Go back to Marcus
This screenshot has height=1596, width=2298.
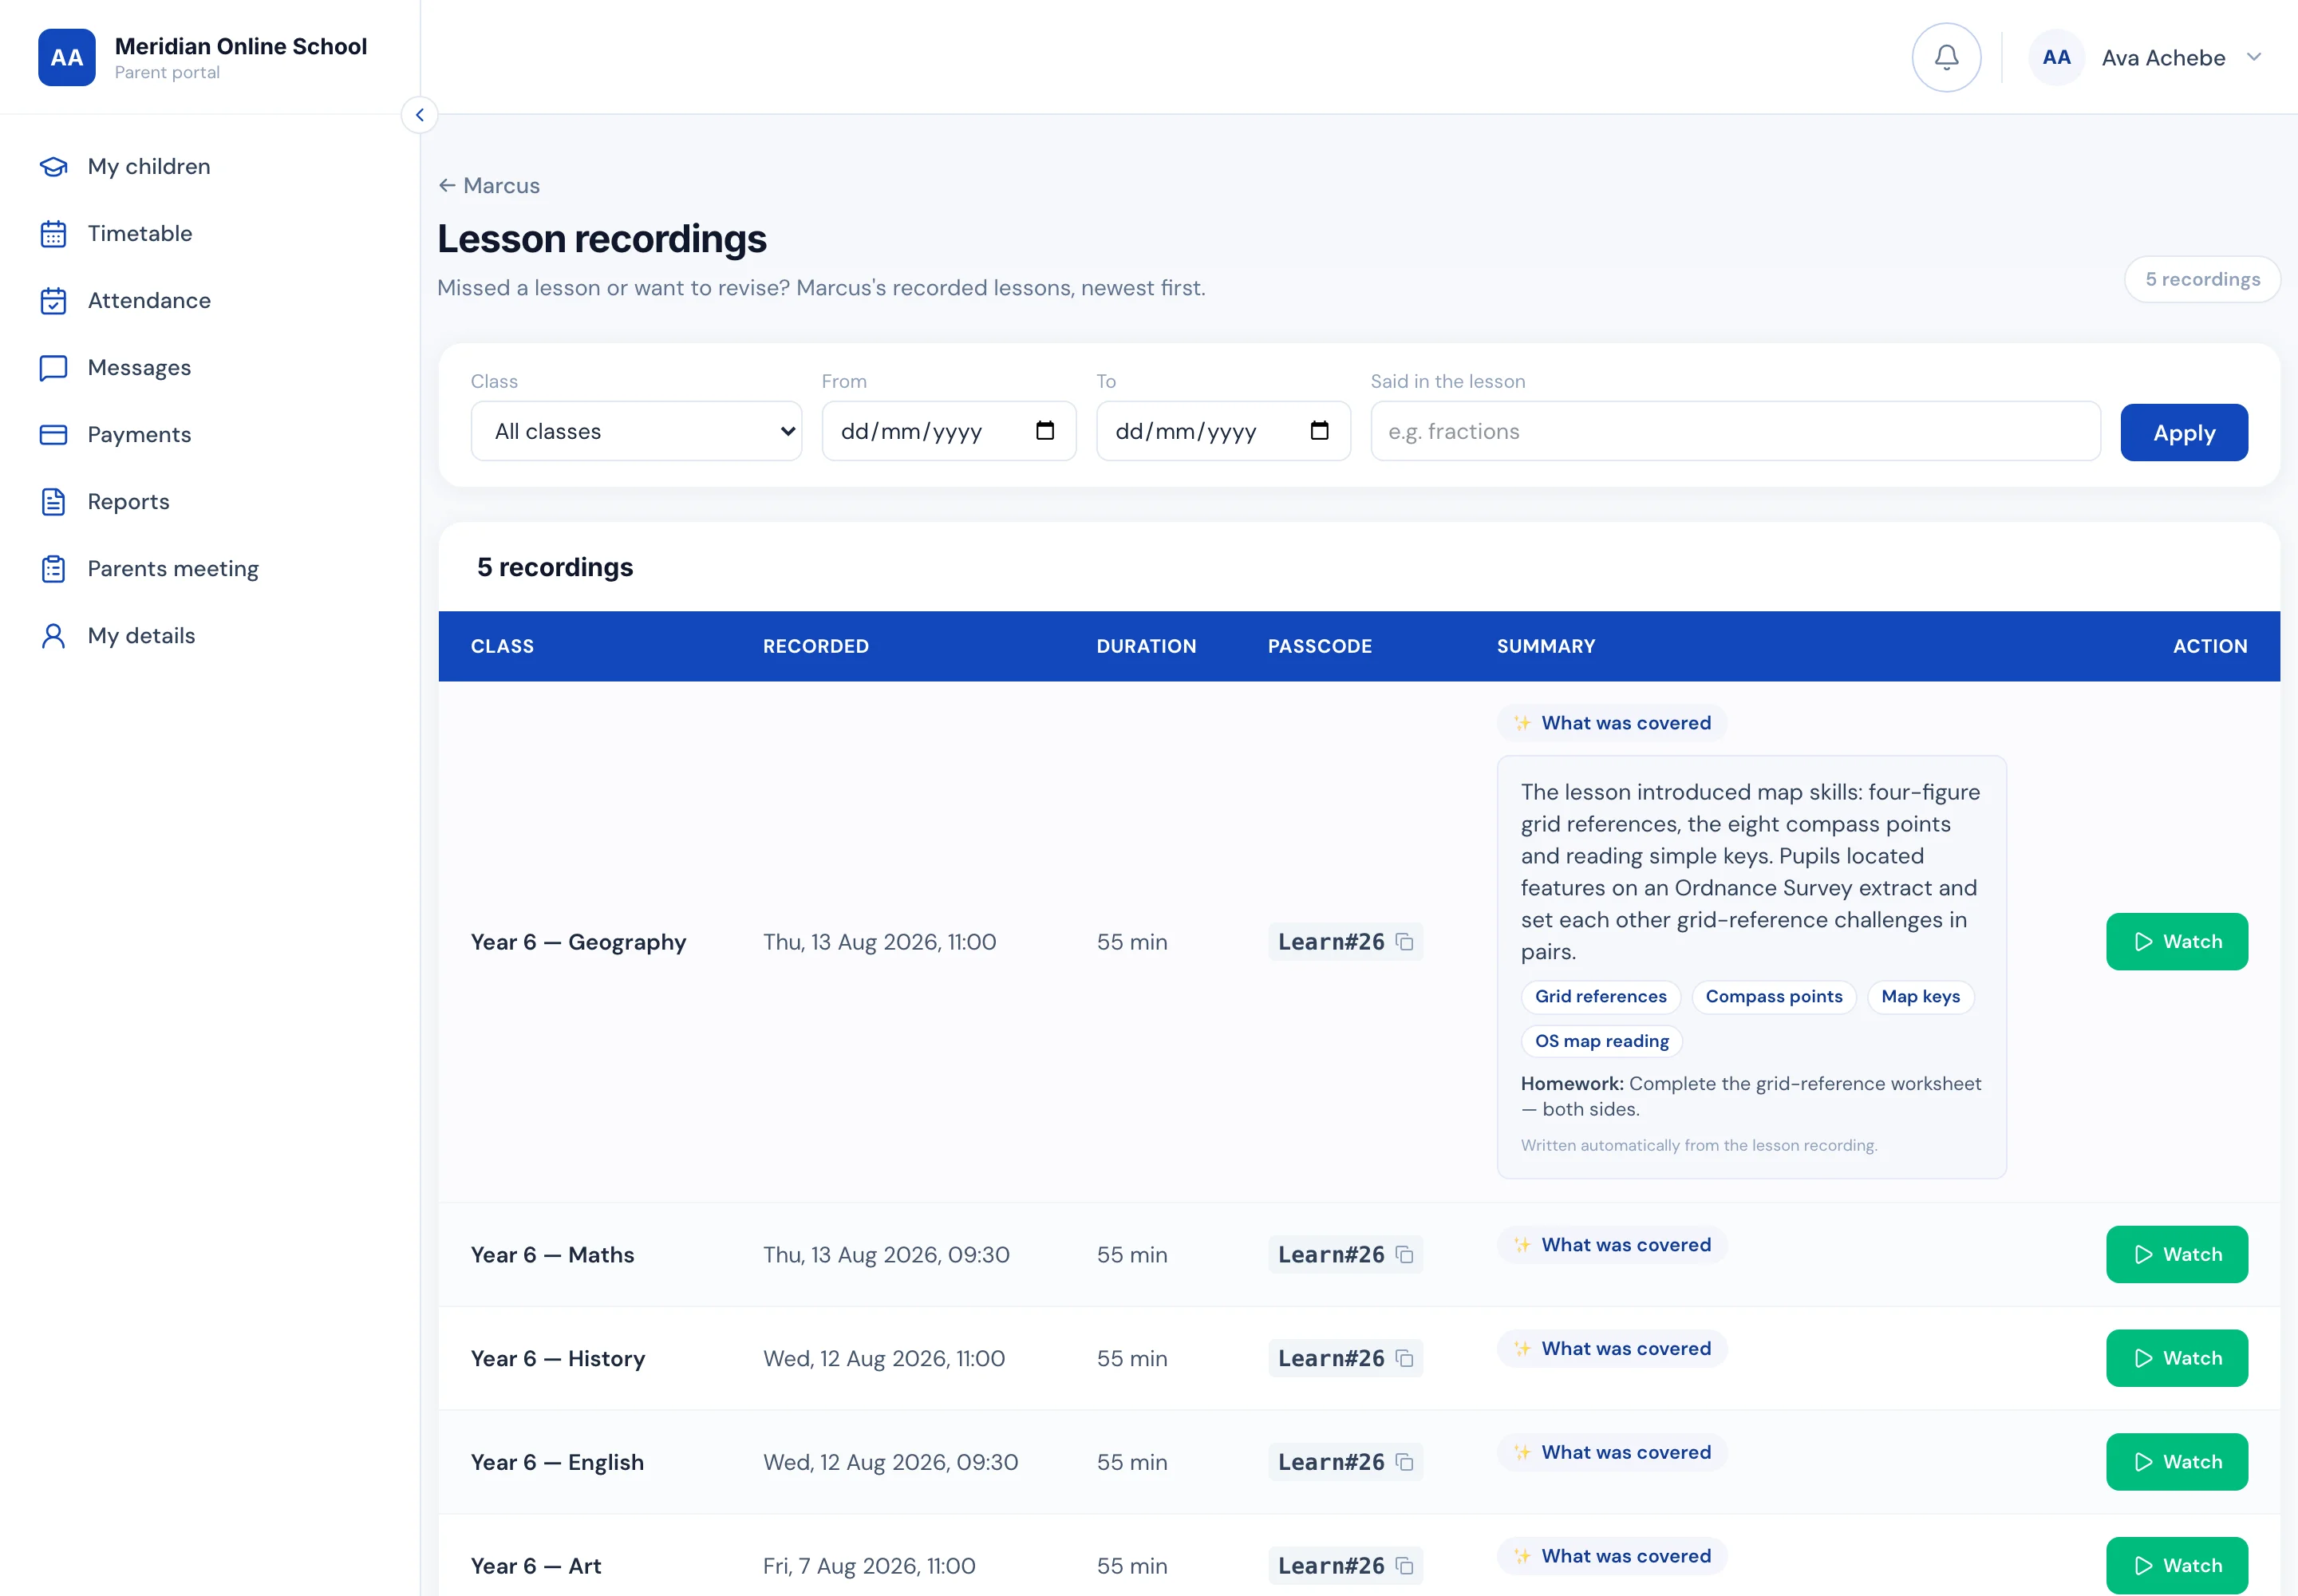489,185
